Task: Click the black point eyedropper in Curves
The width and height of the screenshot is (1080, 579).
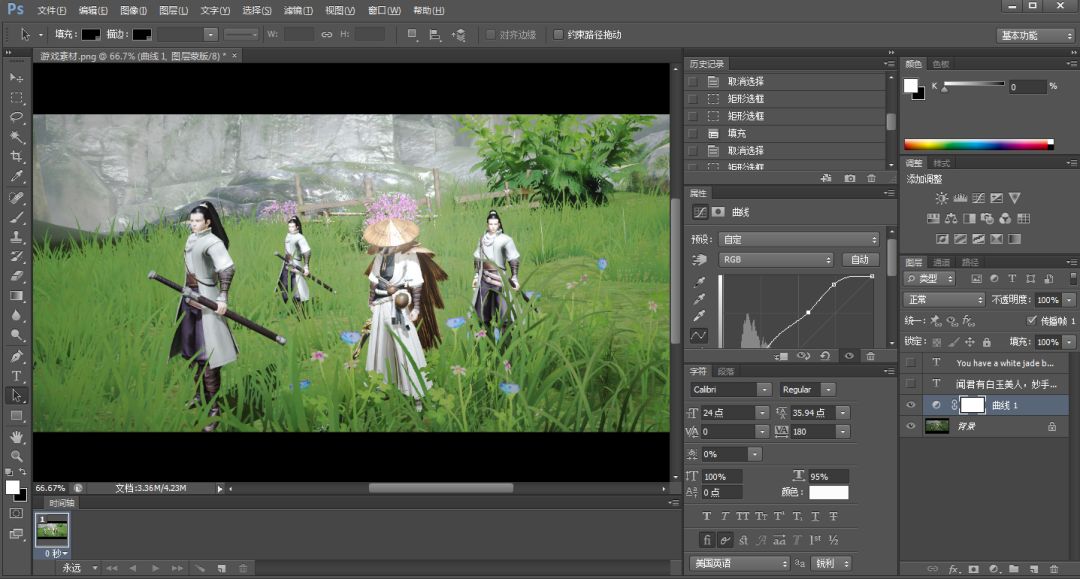Action: (699, 282)
